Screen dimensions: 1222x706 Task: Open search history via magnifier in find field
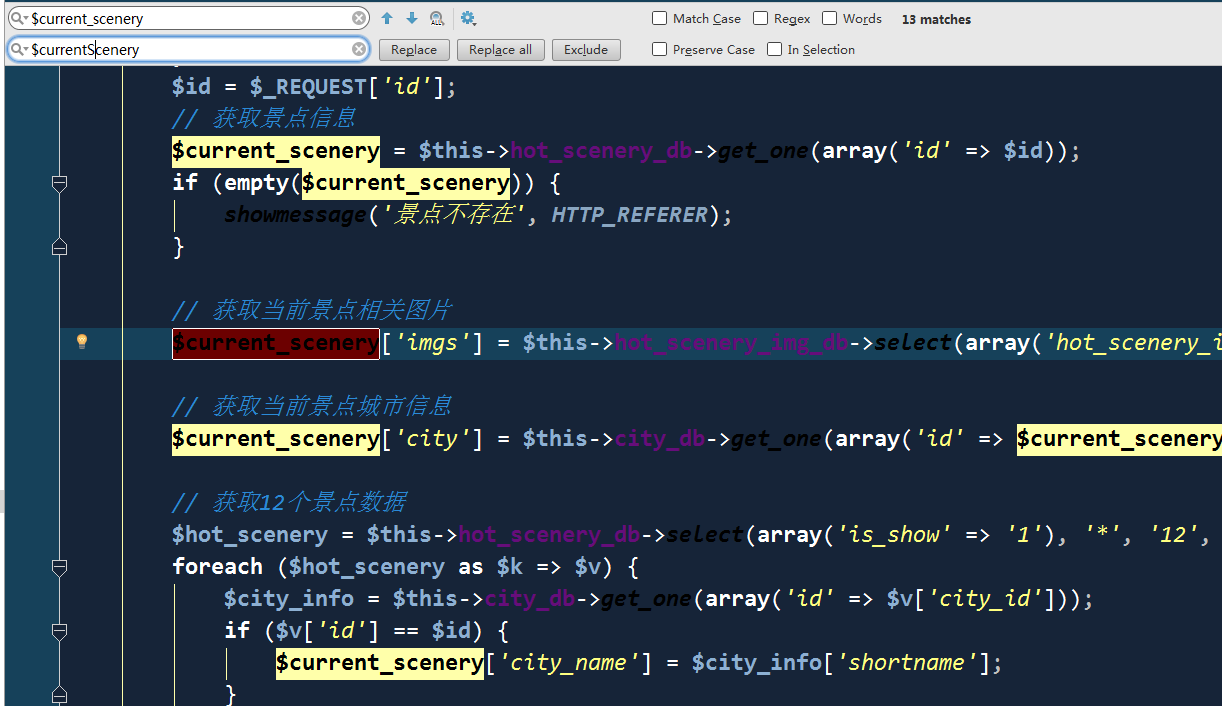coord(18,18)
